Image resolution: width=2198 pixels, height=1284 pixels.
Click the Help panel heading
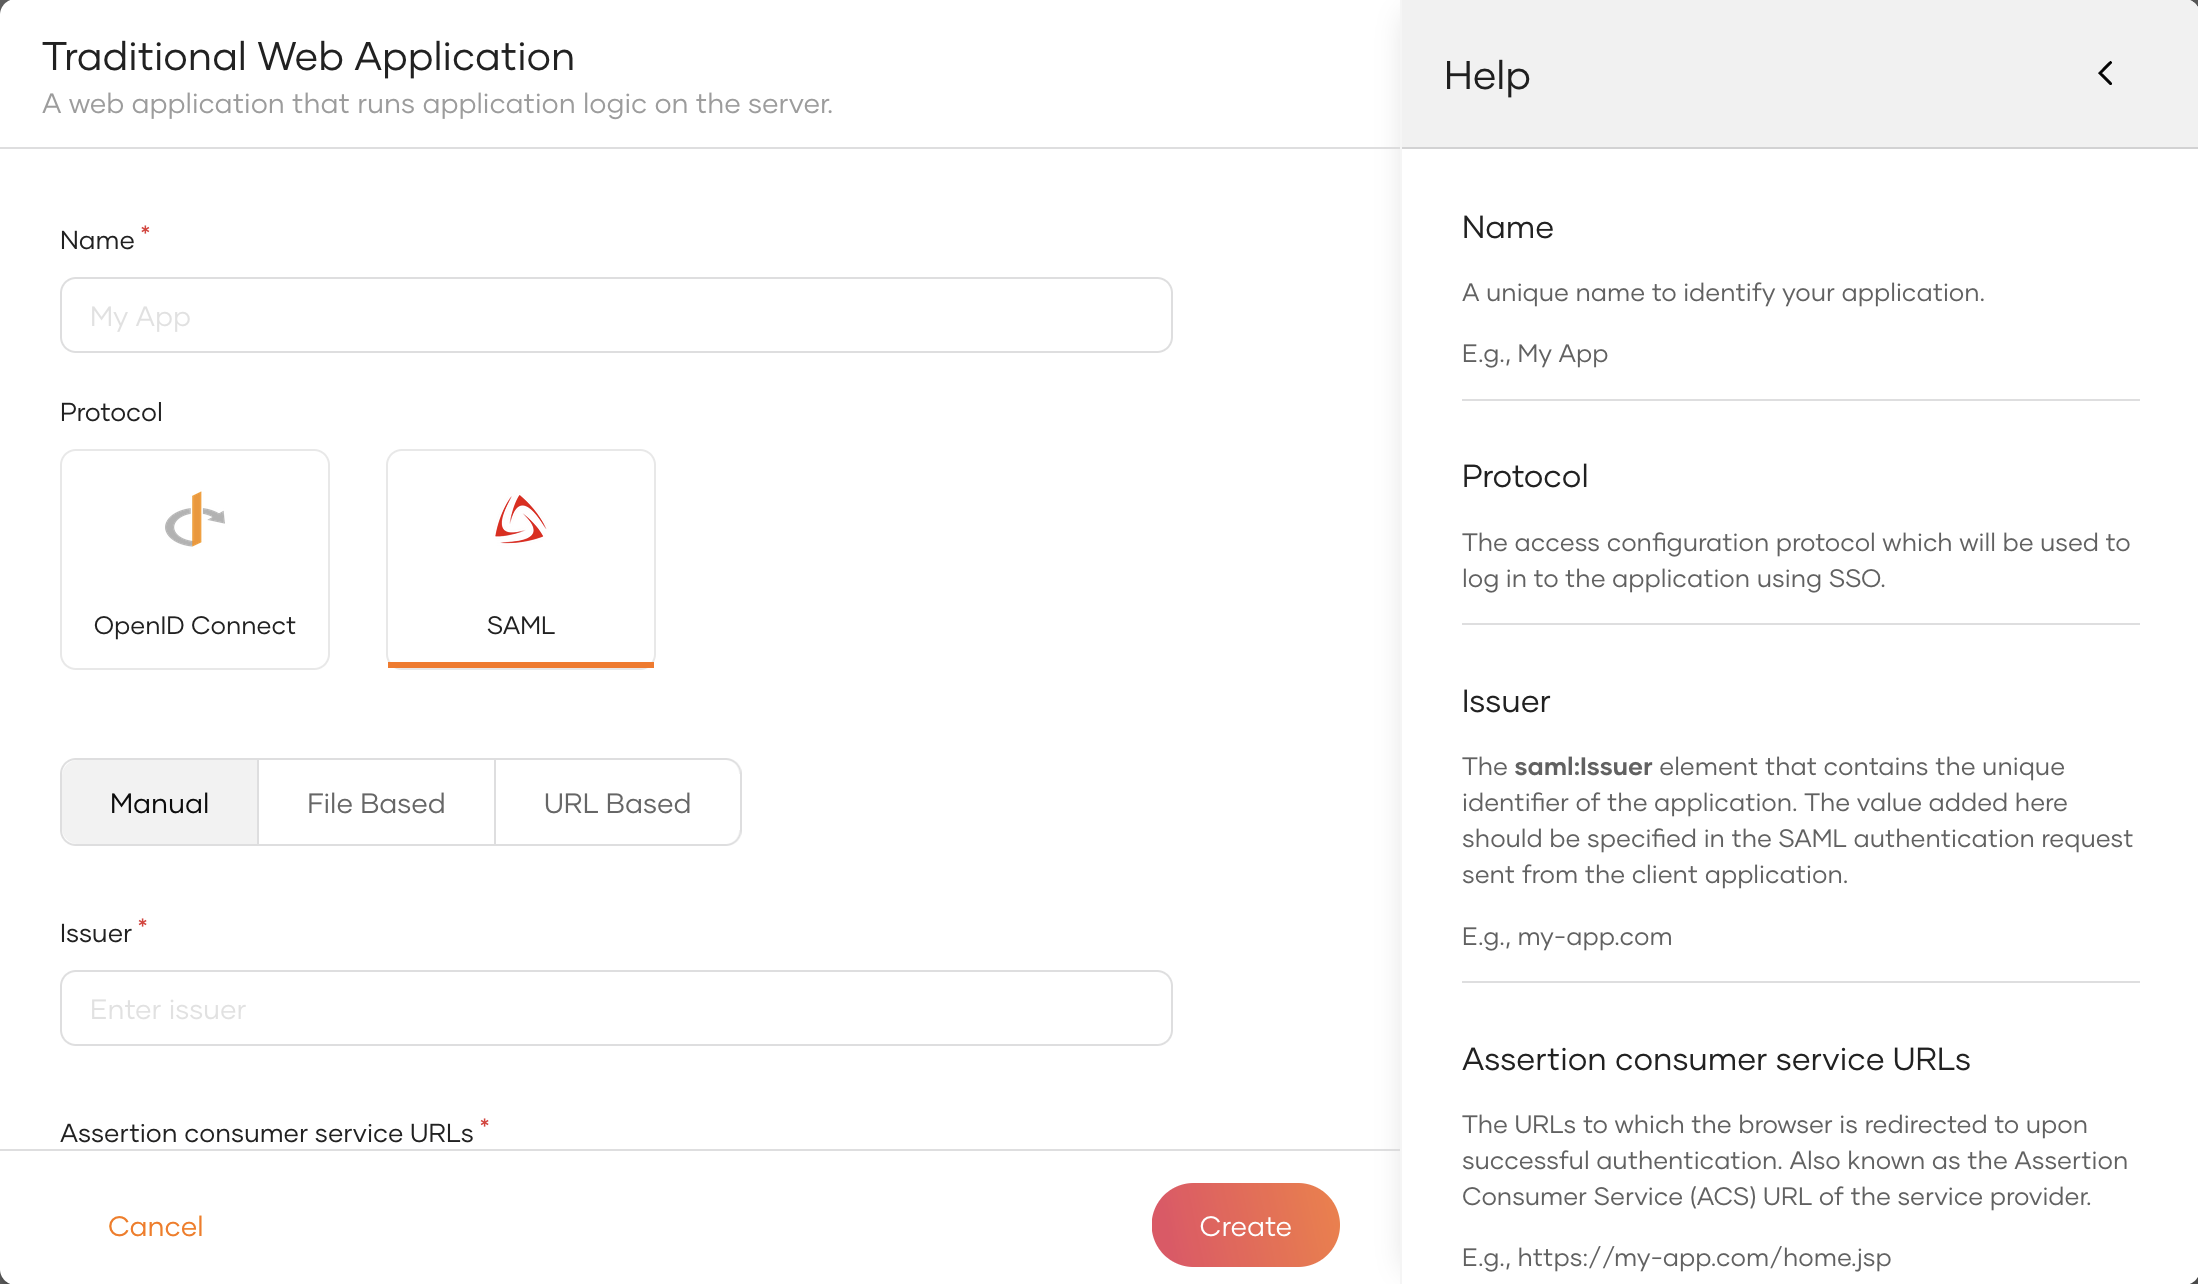(x=1486, y=74)
